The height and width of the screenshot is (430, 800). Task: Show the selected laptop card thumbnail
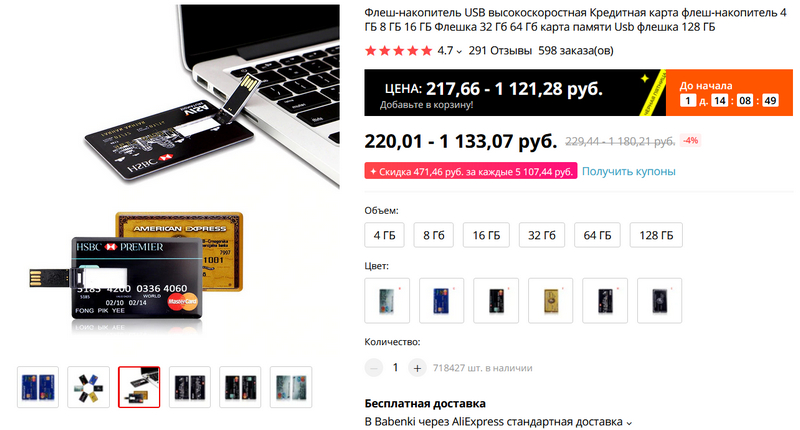[x=139, y=387]
